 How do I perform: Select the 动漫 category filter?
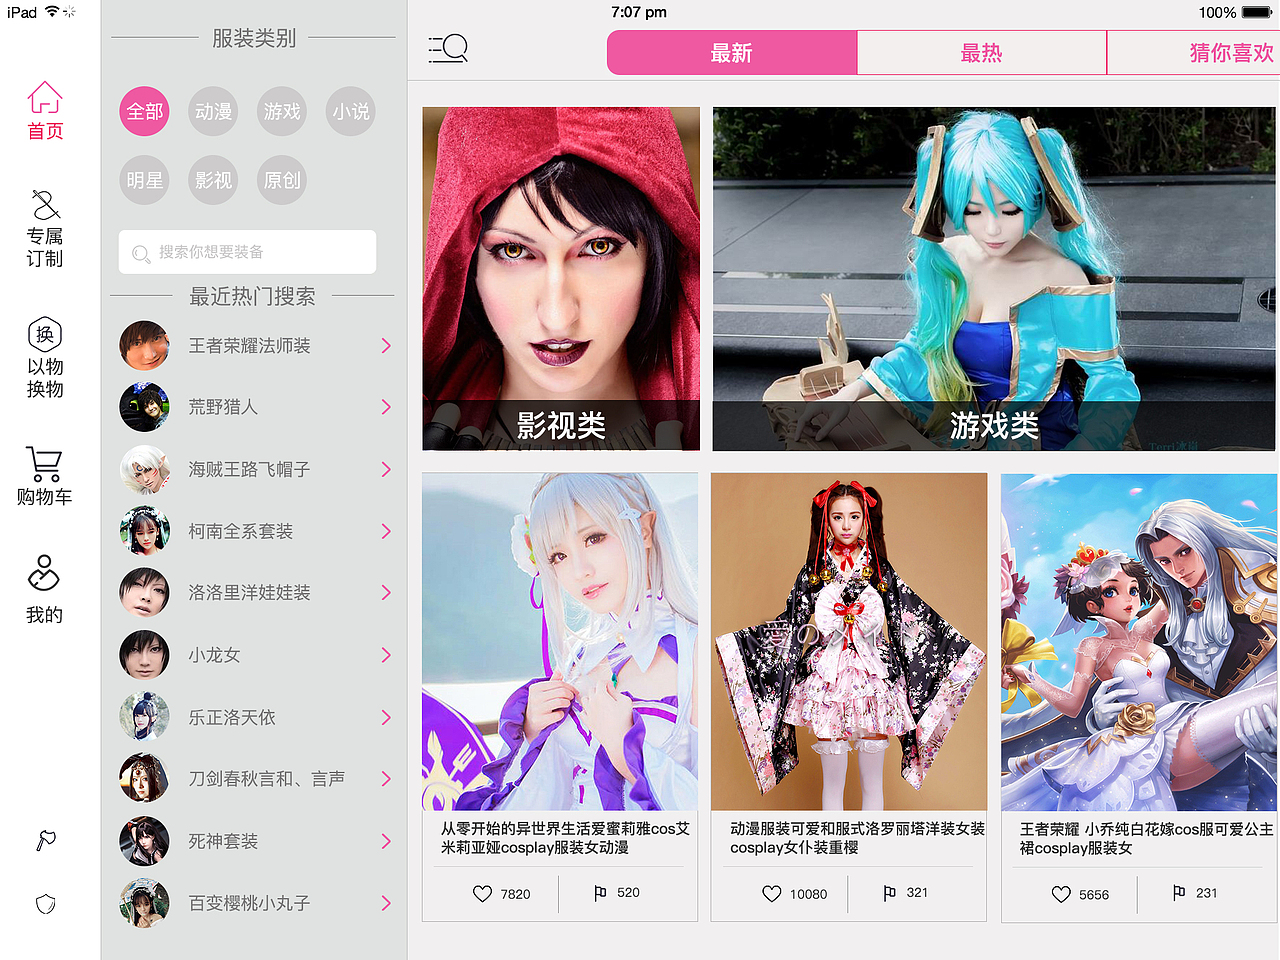(x=212, y=111)
